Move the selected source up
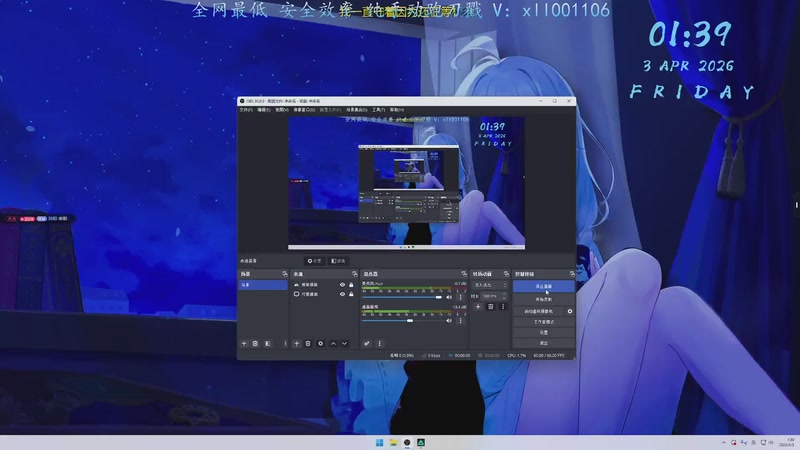The height and width of the screenshot is (450, 800). point(333,343)
